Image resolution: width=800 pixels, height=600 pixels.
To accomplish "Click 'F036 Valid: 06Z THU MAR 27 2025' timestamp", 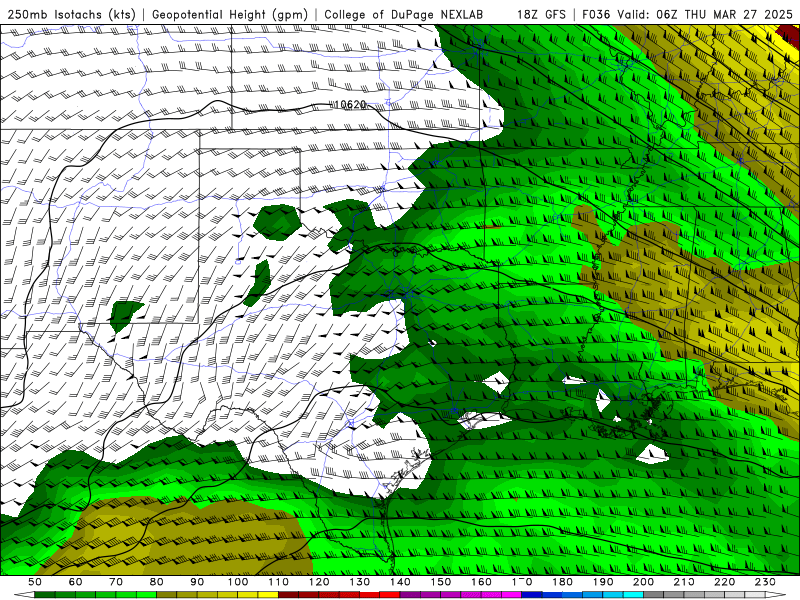I will click(687, 14).
